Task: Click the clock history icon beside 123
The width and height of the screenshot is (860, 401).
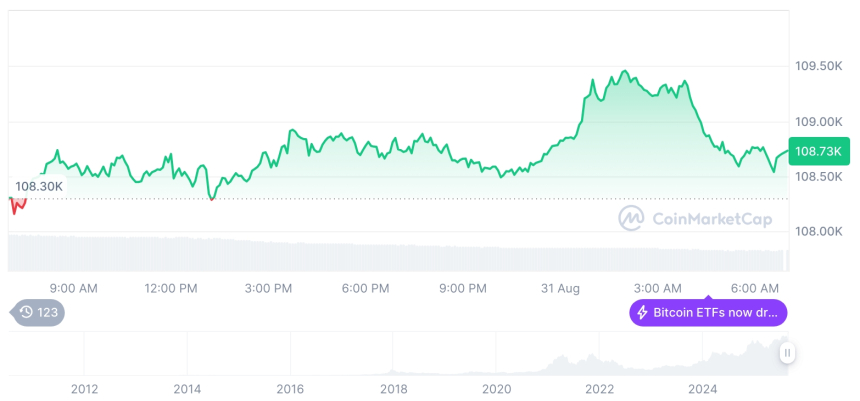Action: [x=24, y=313]
